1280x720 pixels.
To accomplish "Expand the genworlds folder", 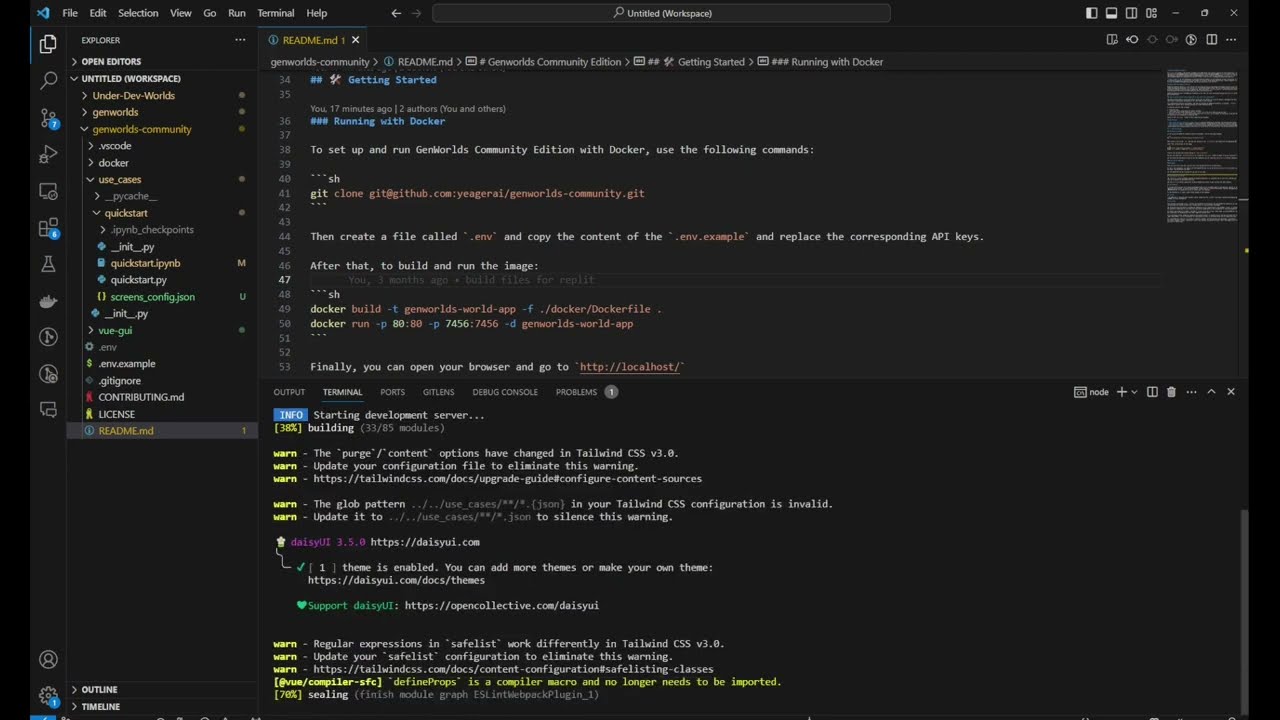I will click(x=162, y=112).
